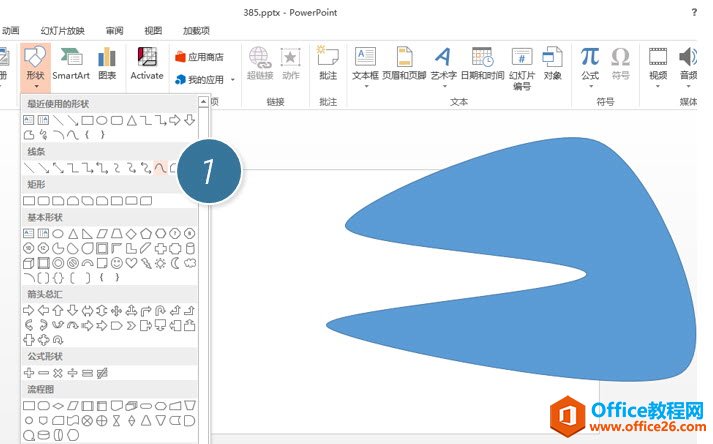Select the heart shape in 基本形状
This screenshot has width=713, height=444.
point(131,263)
